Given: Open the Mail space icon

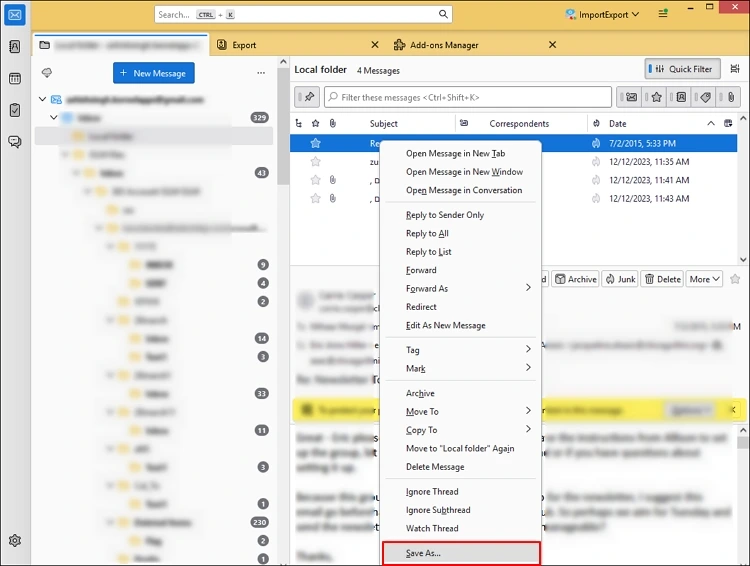Looking at the screenshot, I should [15, 15].
